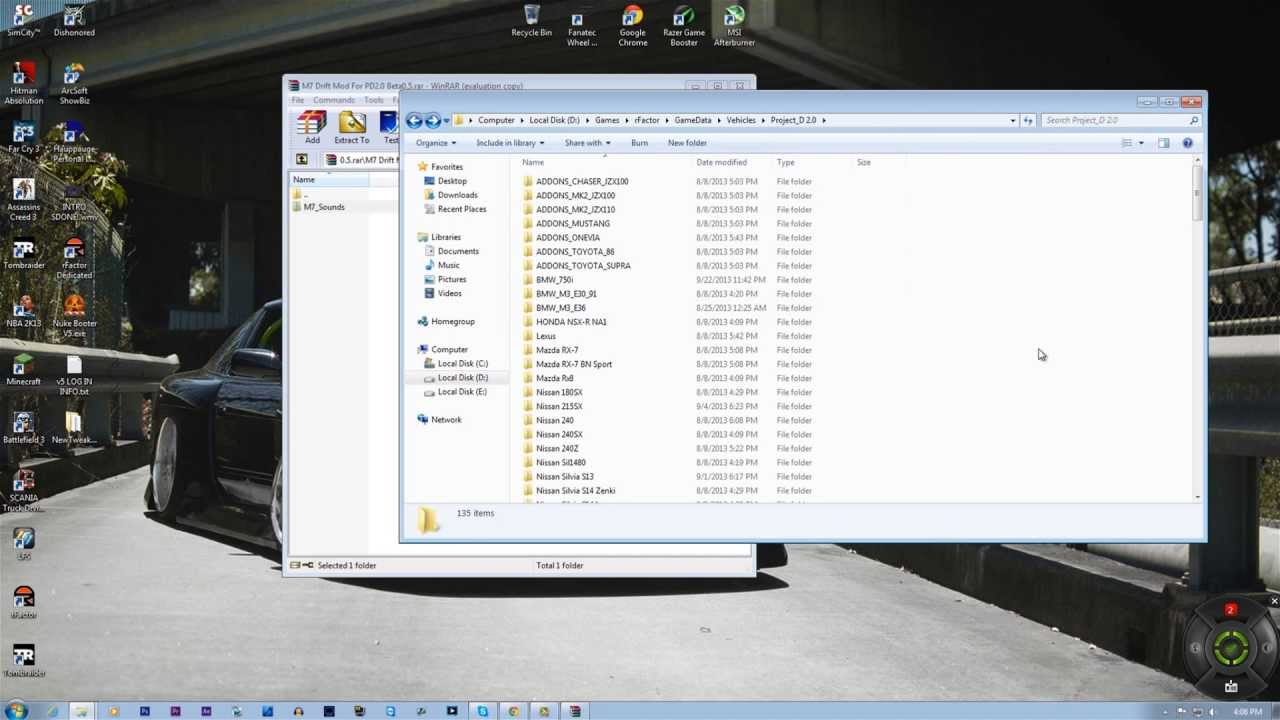Screen dimensions: 1280x720
Task: Select the Nuke Booter desktop icon
Action: click(x=74, y=316)
